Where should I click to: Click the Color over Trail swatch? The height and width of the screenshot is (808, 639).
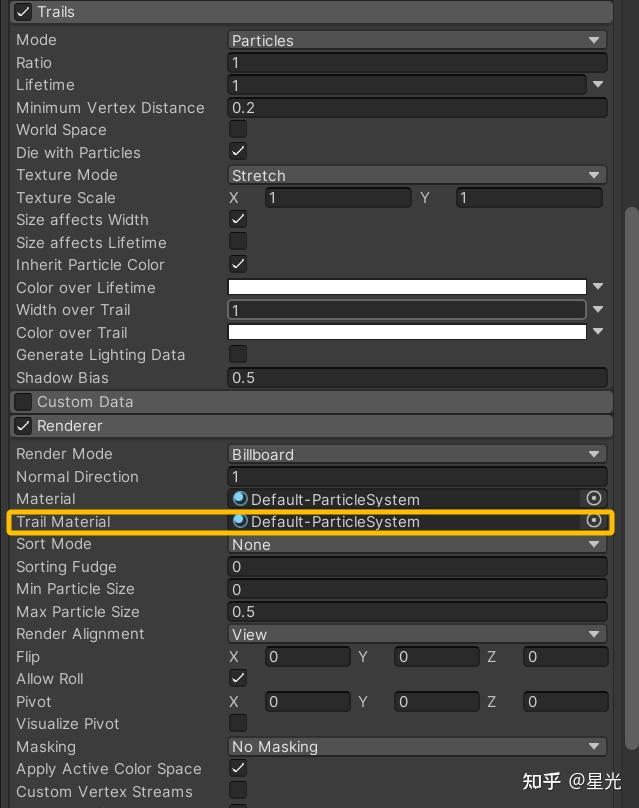coord(407,331)
